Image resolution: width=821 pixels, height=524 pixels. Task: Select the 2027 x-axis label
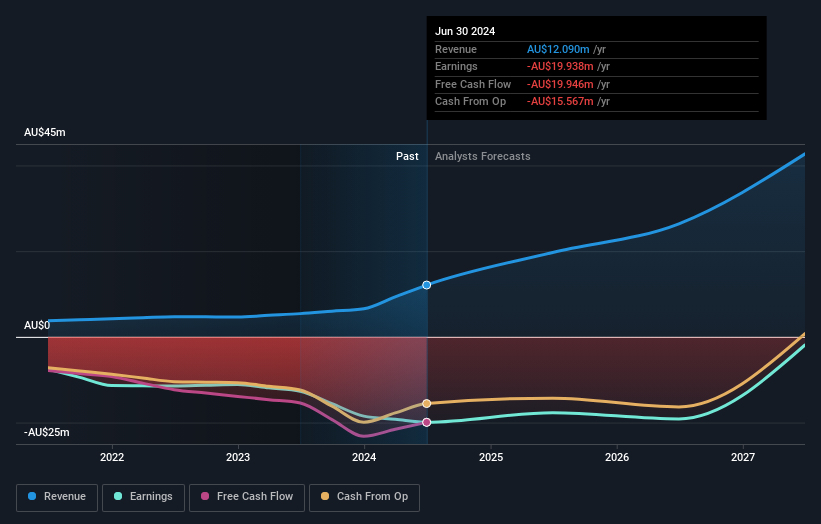click(742, 458)
